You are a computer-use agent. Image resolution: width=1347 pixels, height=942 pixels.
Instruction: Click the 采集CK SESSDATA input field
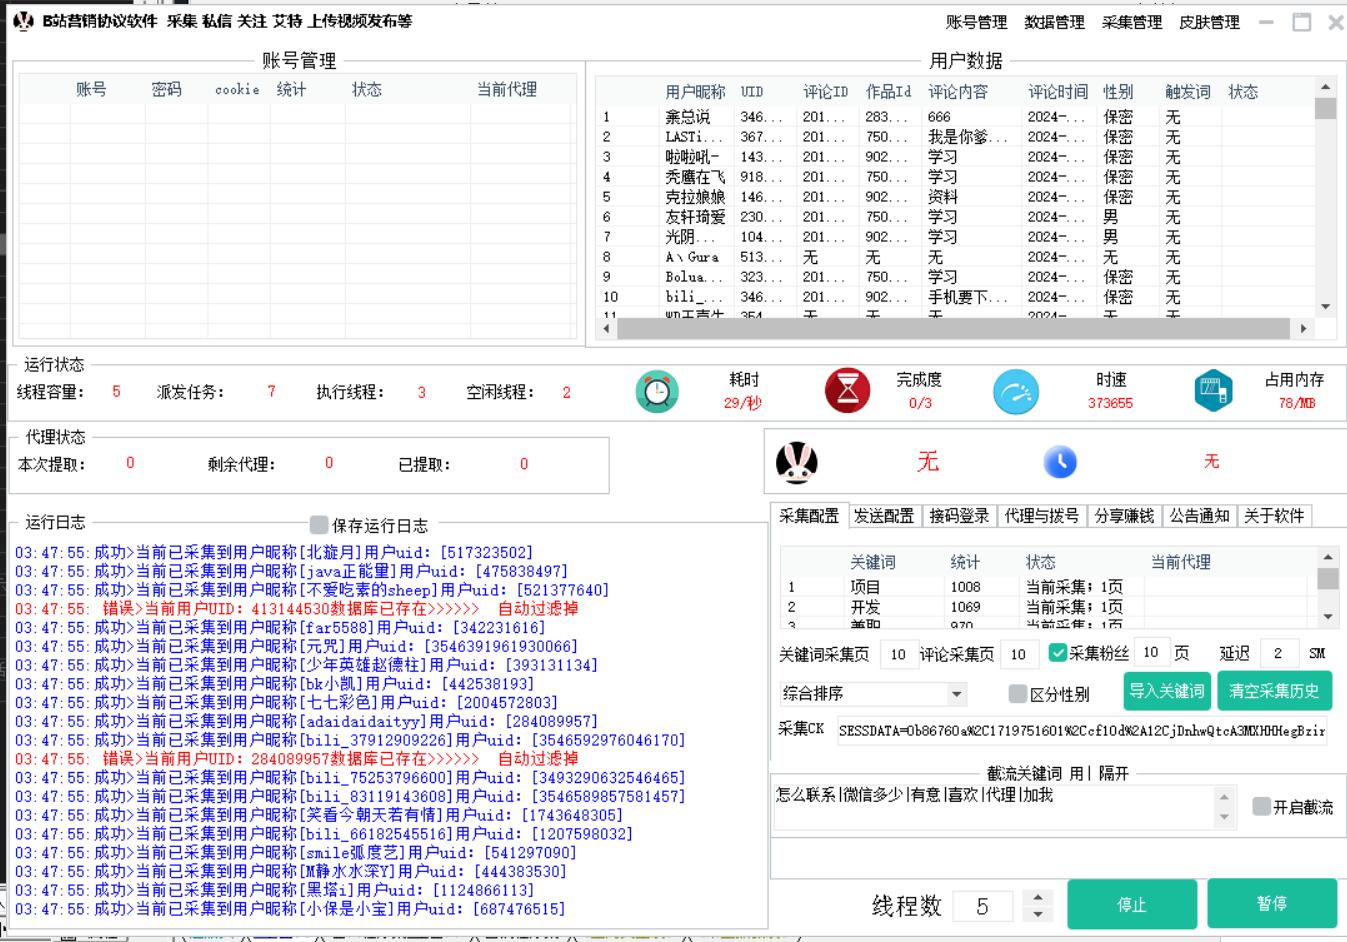click(1081, 731)
